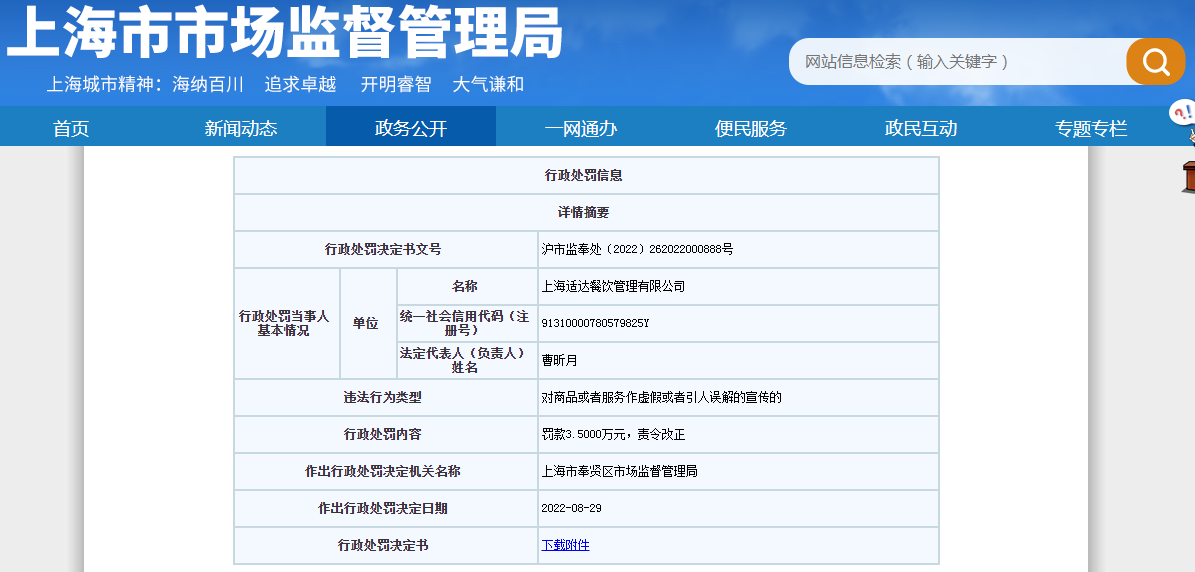This screenshot has width=1195, height=572.
Task: Click the 作出行政处罚决定日期 label cell
Action: point(385,508)
